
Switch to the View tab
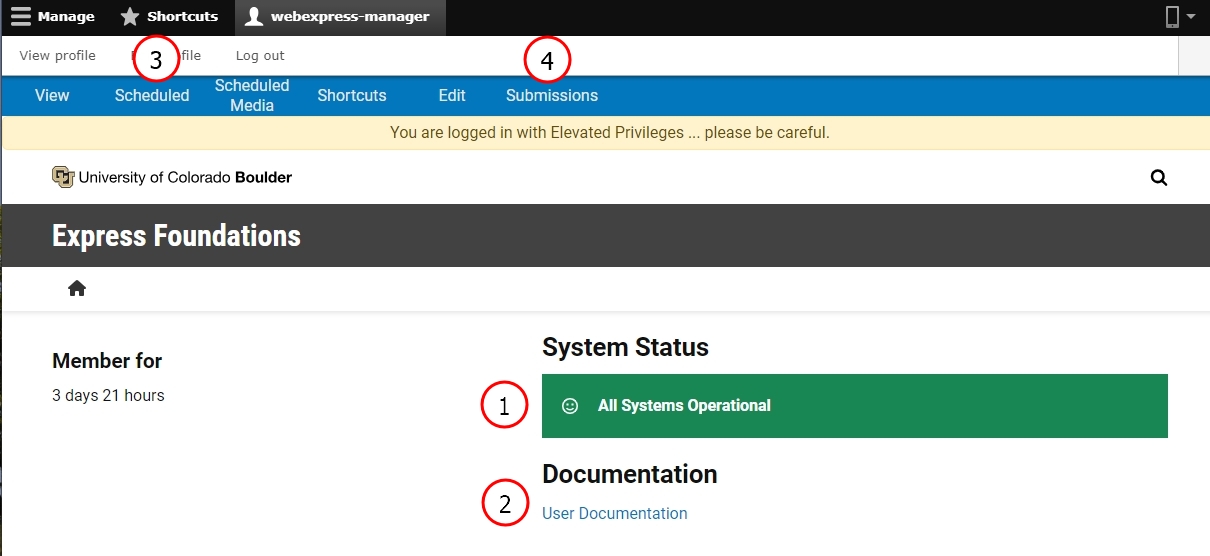52,96
